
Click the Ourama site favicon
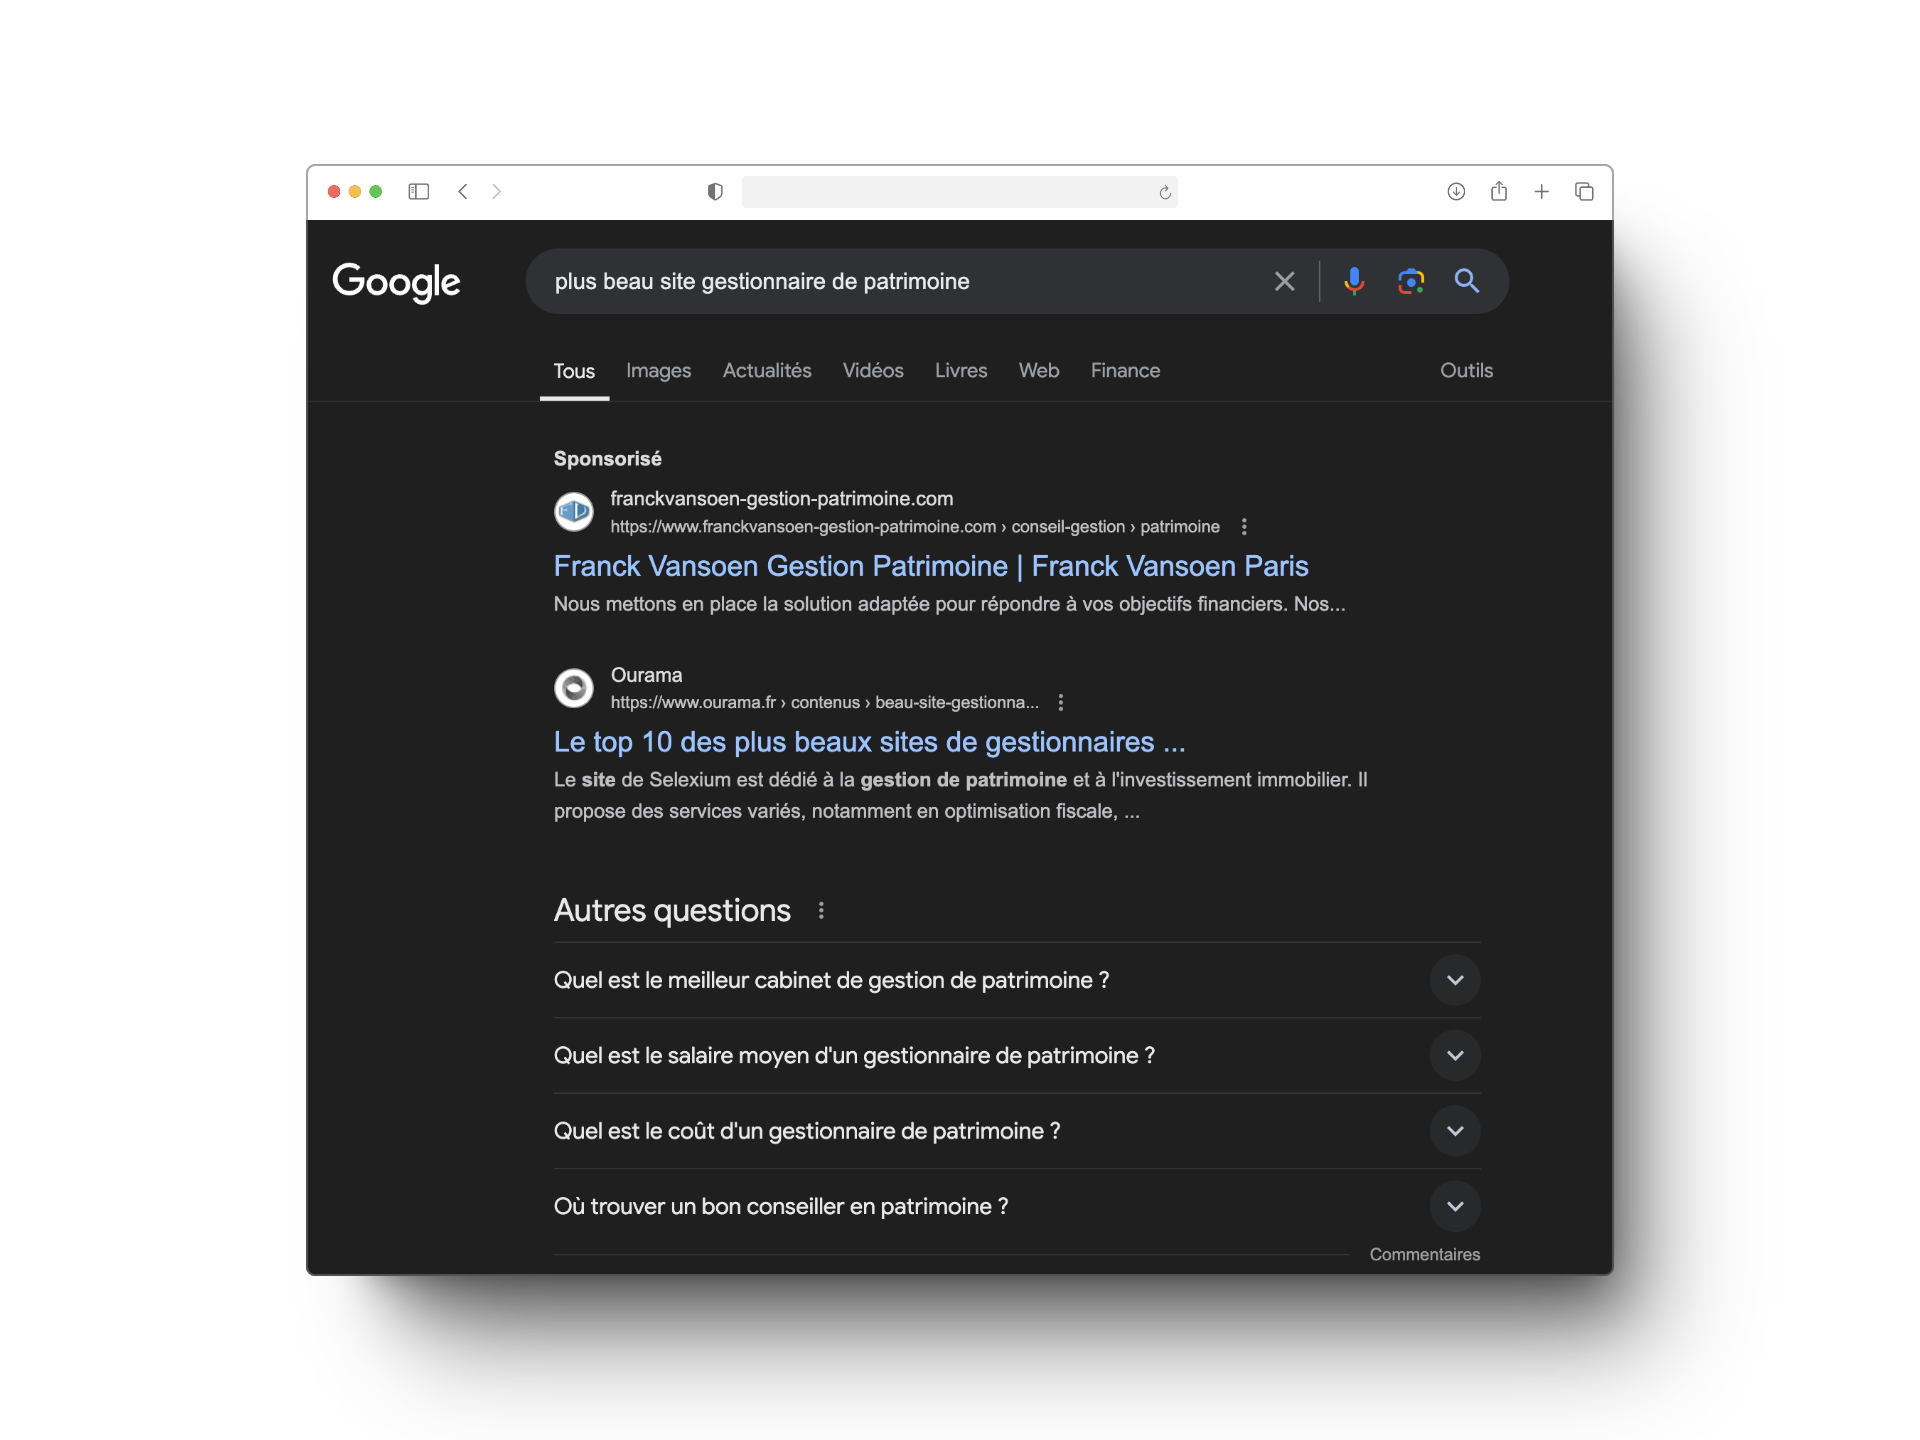574,688
